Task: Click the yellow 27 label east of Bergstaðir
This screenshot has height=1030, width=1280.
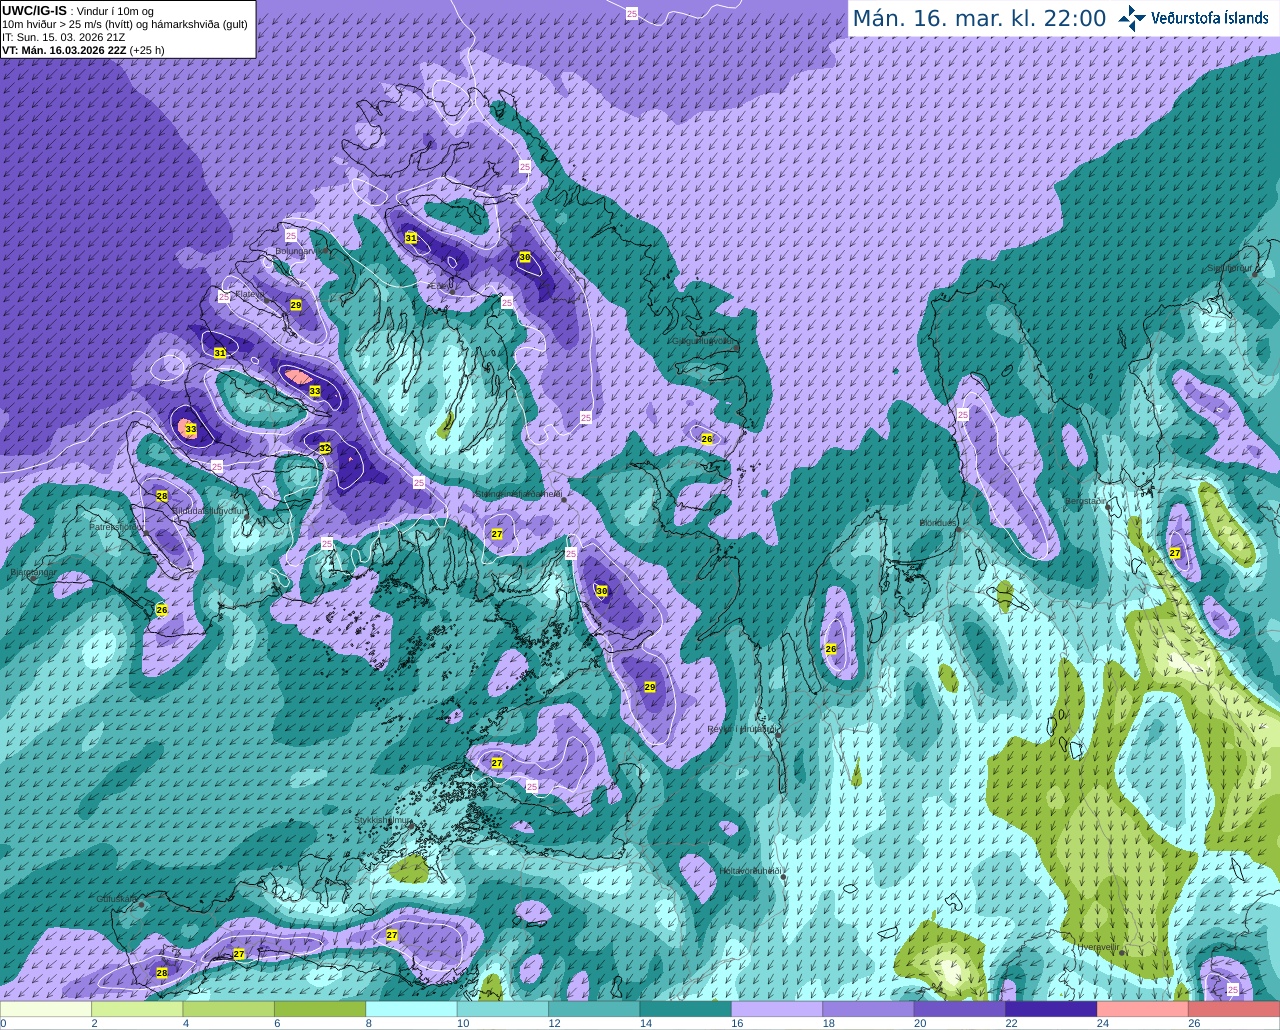Action: (x=1175, y=553)
